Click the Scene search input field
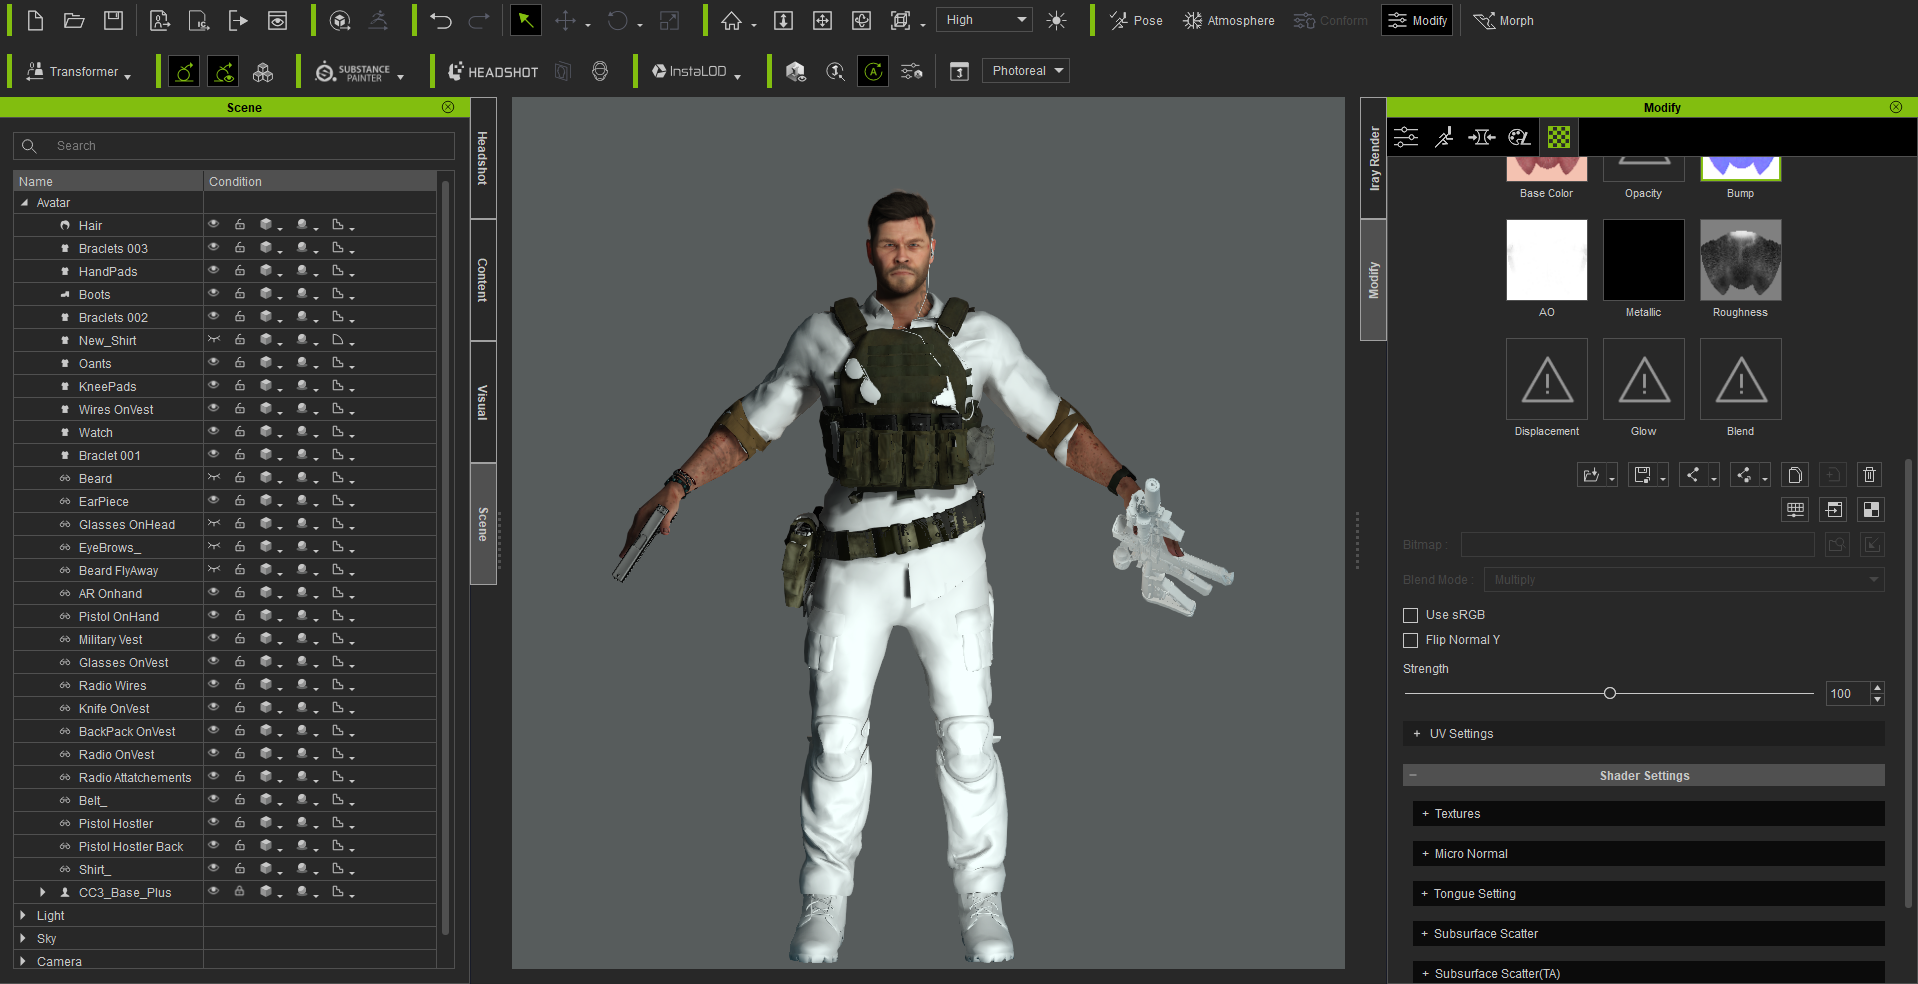The image size is (1918, 984). tap(234, 146)
